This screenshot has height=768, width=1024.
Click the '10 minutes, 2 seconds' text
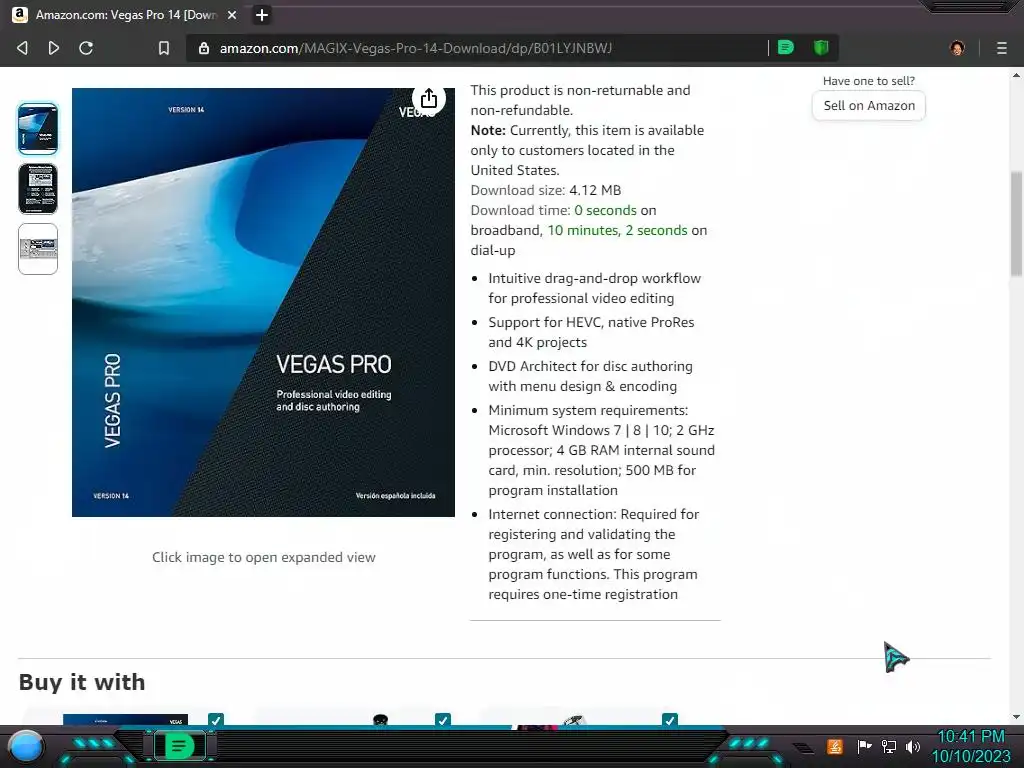coord(617,230)
